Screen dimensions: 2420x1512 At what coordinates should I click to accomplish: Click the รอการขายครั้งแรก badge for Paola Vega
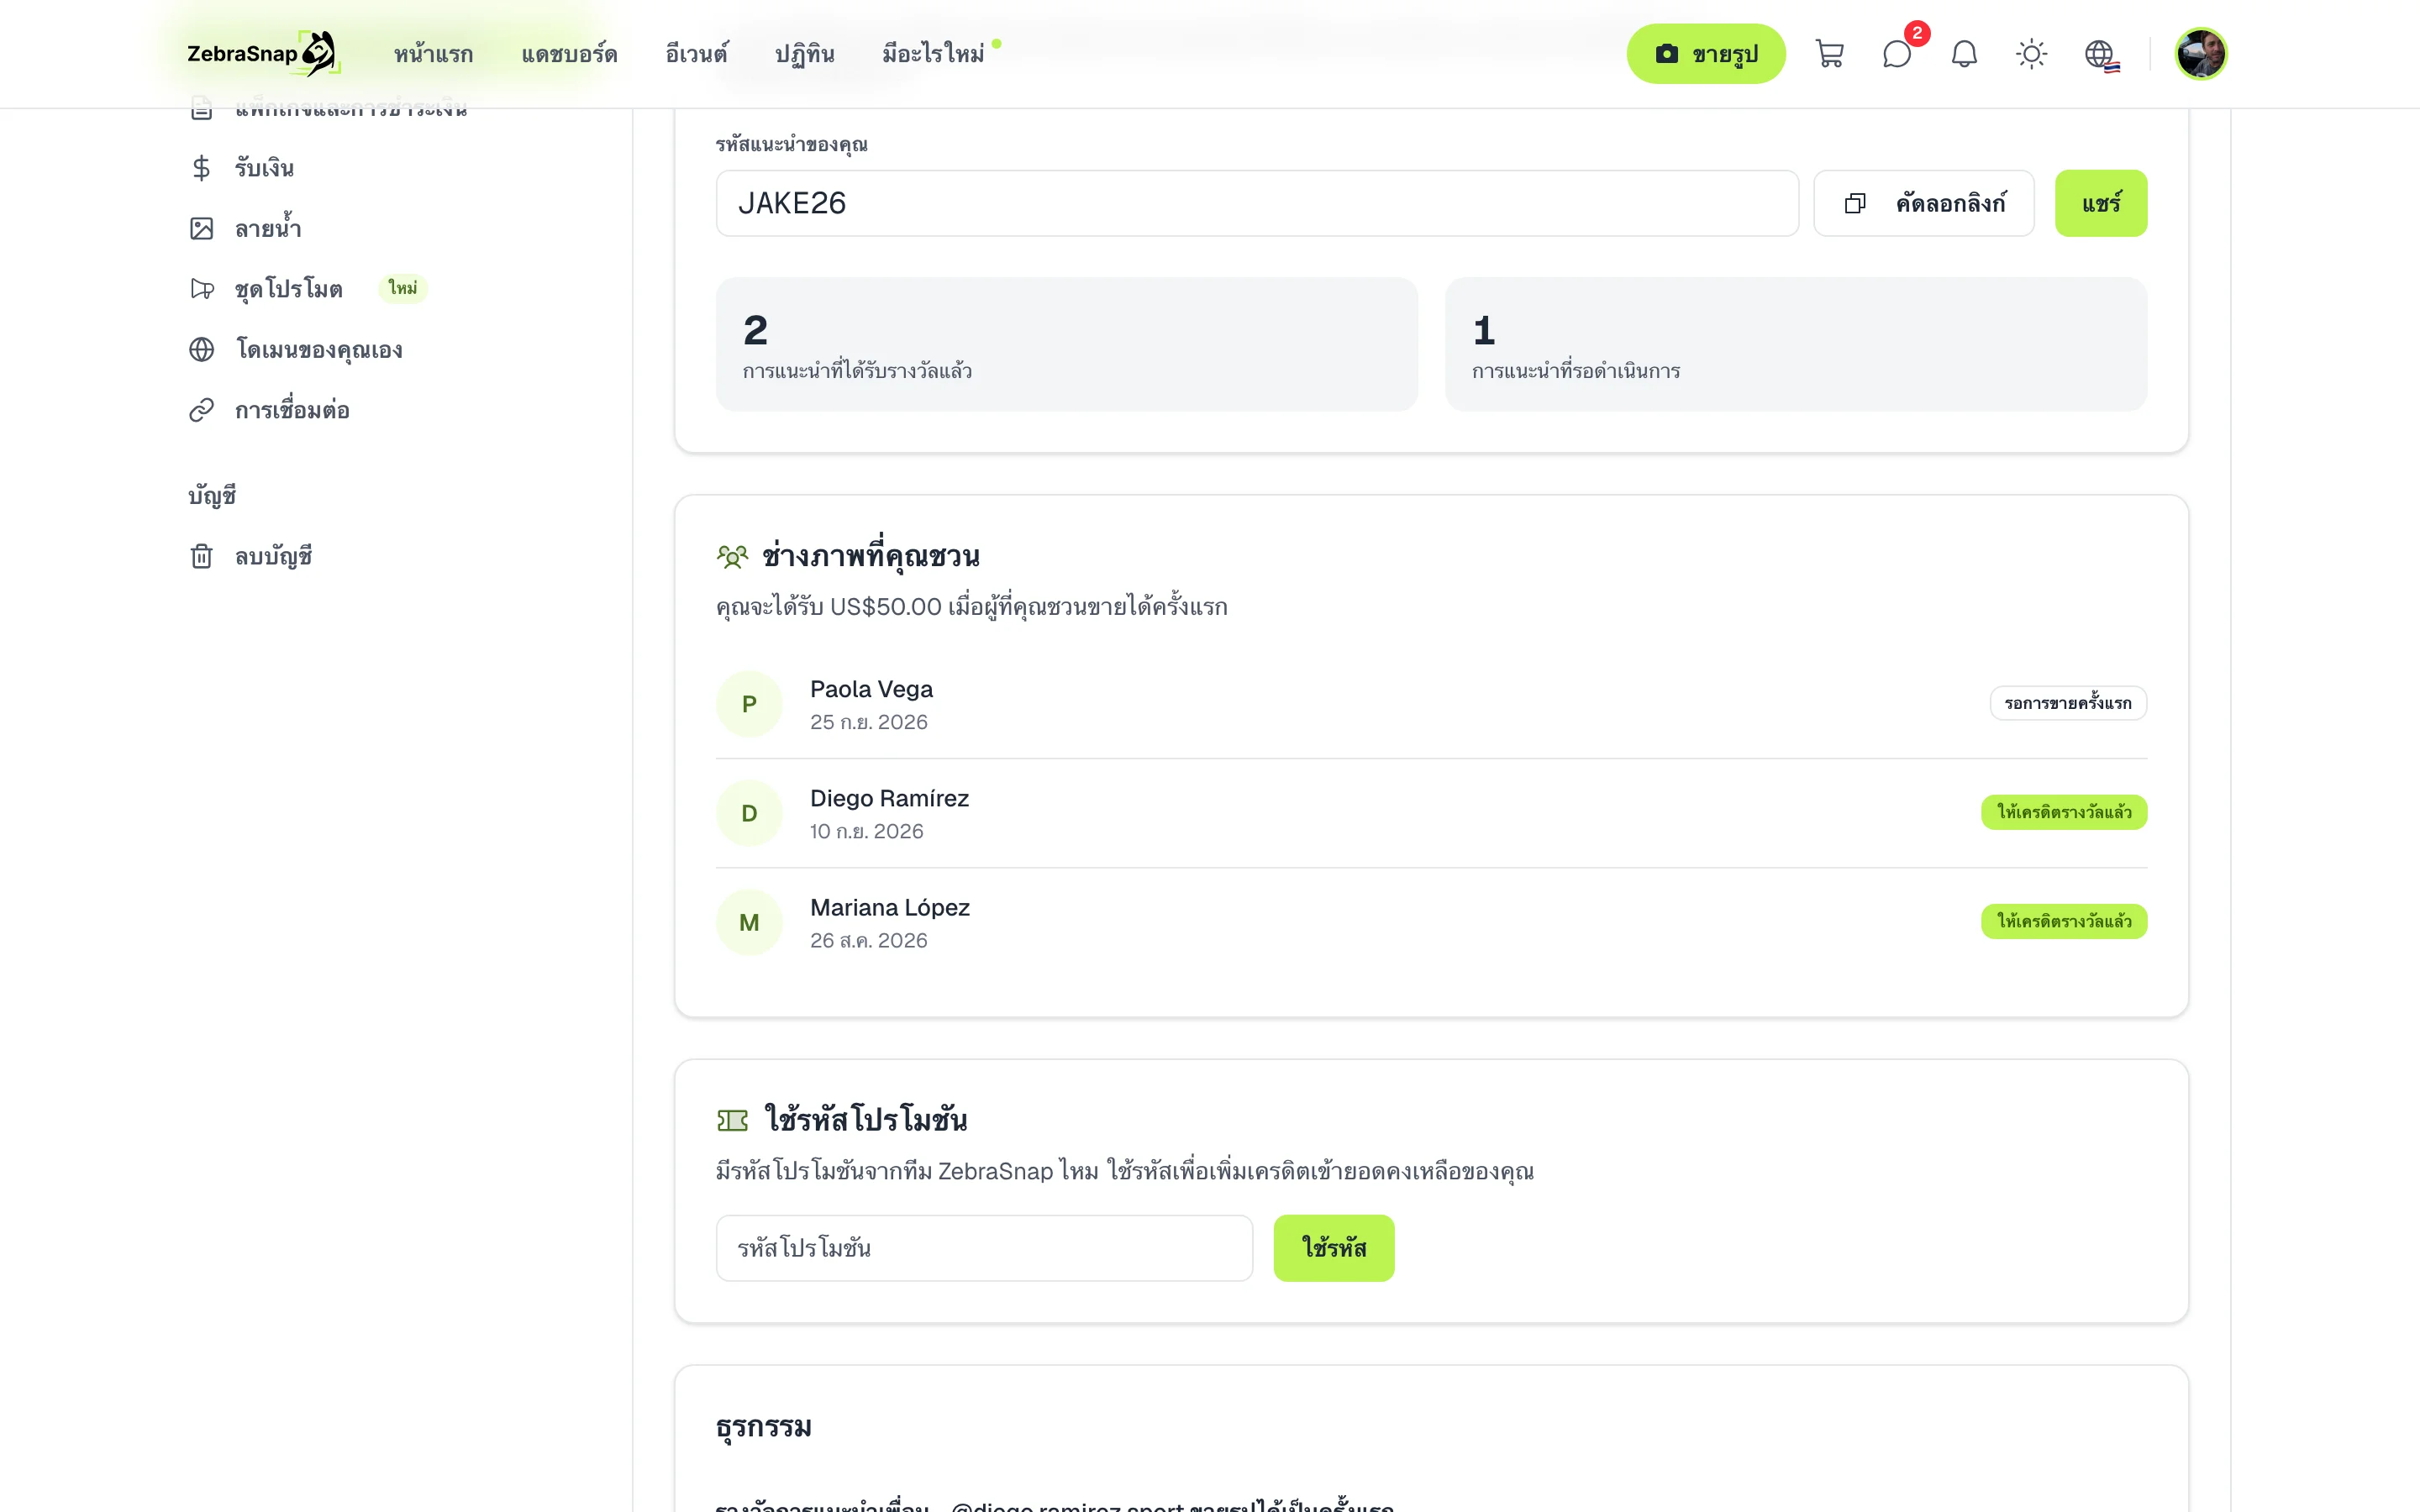(2068, 703)
